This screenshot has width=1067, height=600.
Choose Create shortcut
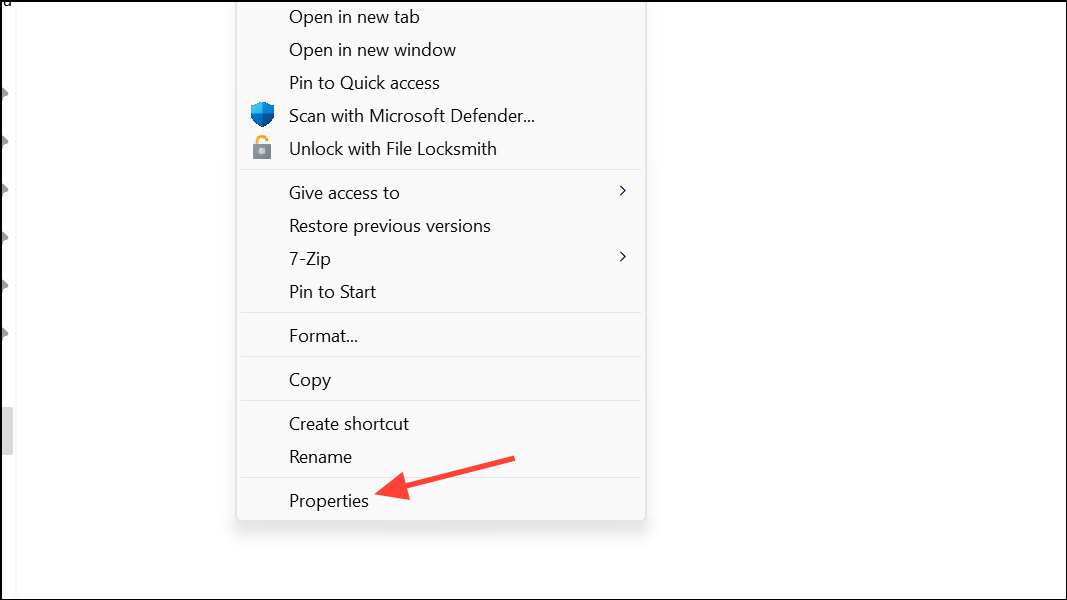pos(348,424)
